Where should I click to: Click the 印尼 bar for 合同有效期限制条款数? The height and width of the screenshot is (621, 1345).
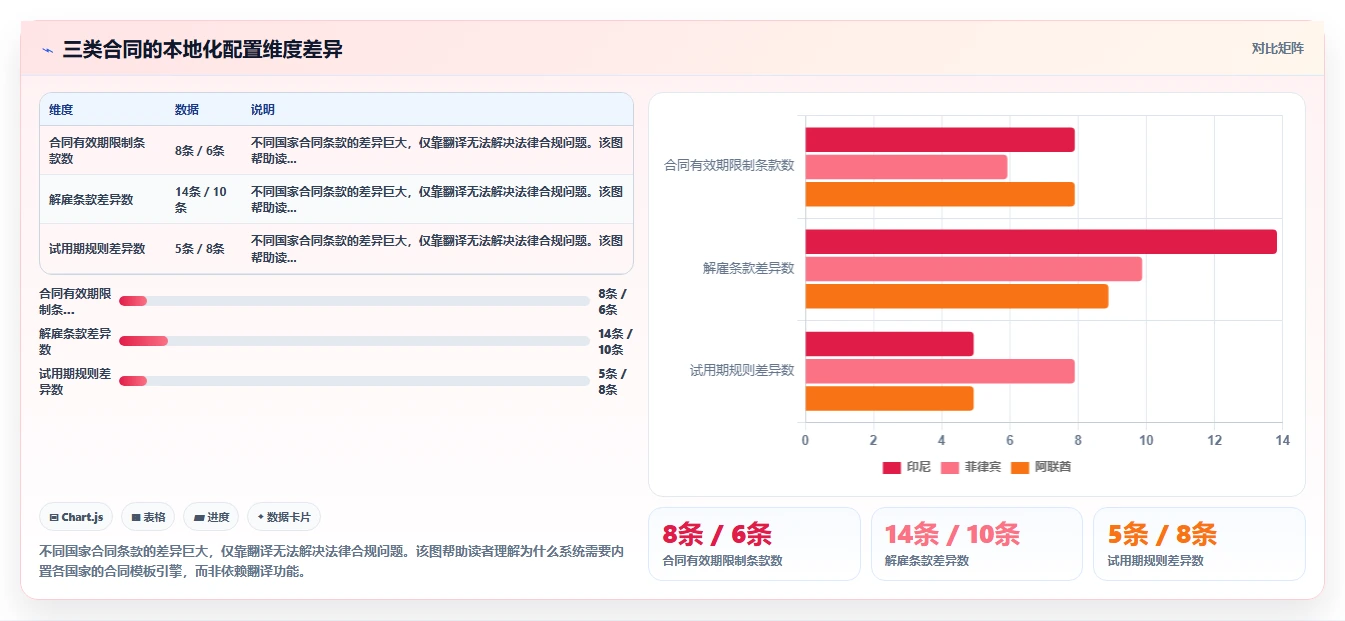click(x=940, y=140)
